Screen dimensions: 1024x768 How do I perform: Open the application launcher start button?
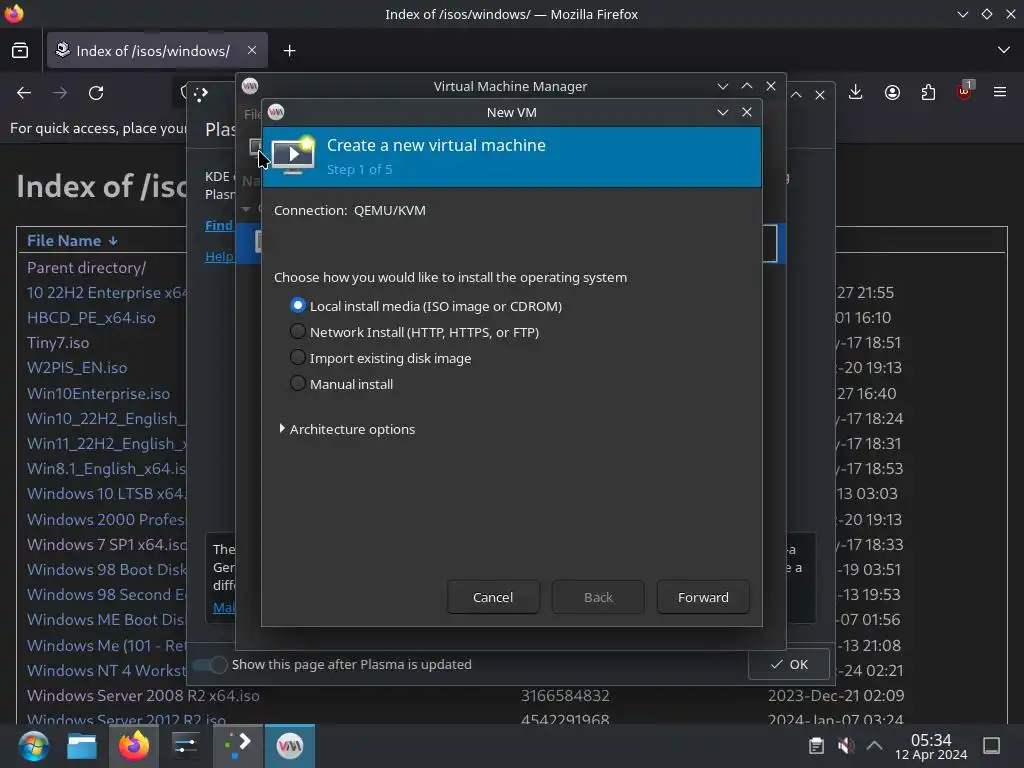tap(33, 746)
